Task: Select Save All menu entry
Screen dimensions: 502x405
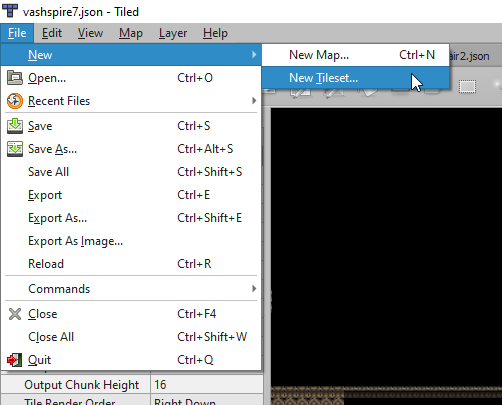Action: tap(131, 172)
